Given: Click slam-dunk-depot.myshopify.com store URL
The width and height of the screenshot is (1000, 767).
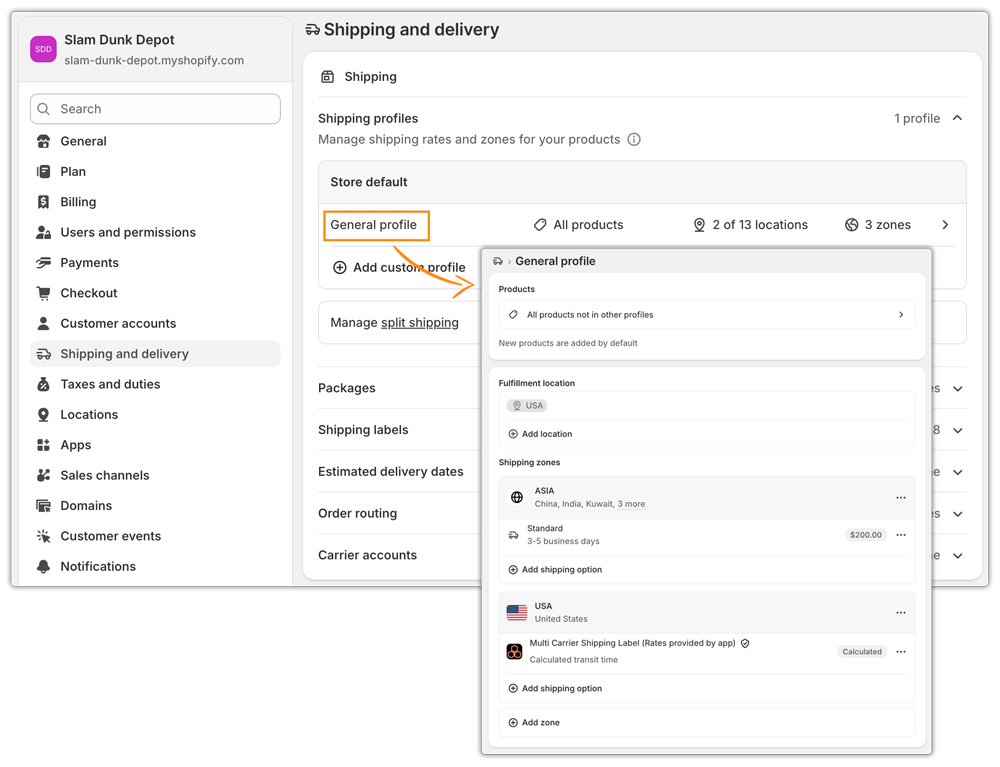Looking at the screenshot, I should coord(154,61).
